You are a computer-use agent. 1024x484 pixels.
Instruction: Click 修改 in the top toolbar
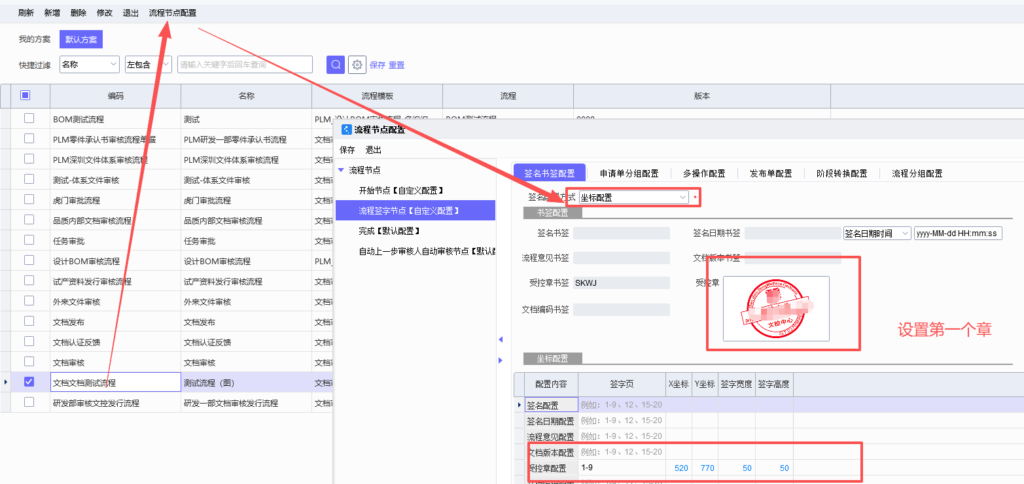(104, 12)
